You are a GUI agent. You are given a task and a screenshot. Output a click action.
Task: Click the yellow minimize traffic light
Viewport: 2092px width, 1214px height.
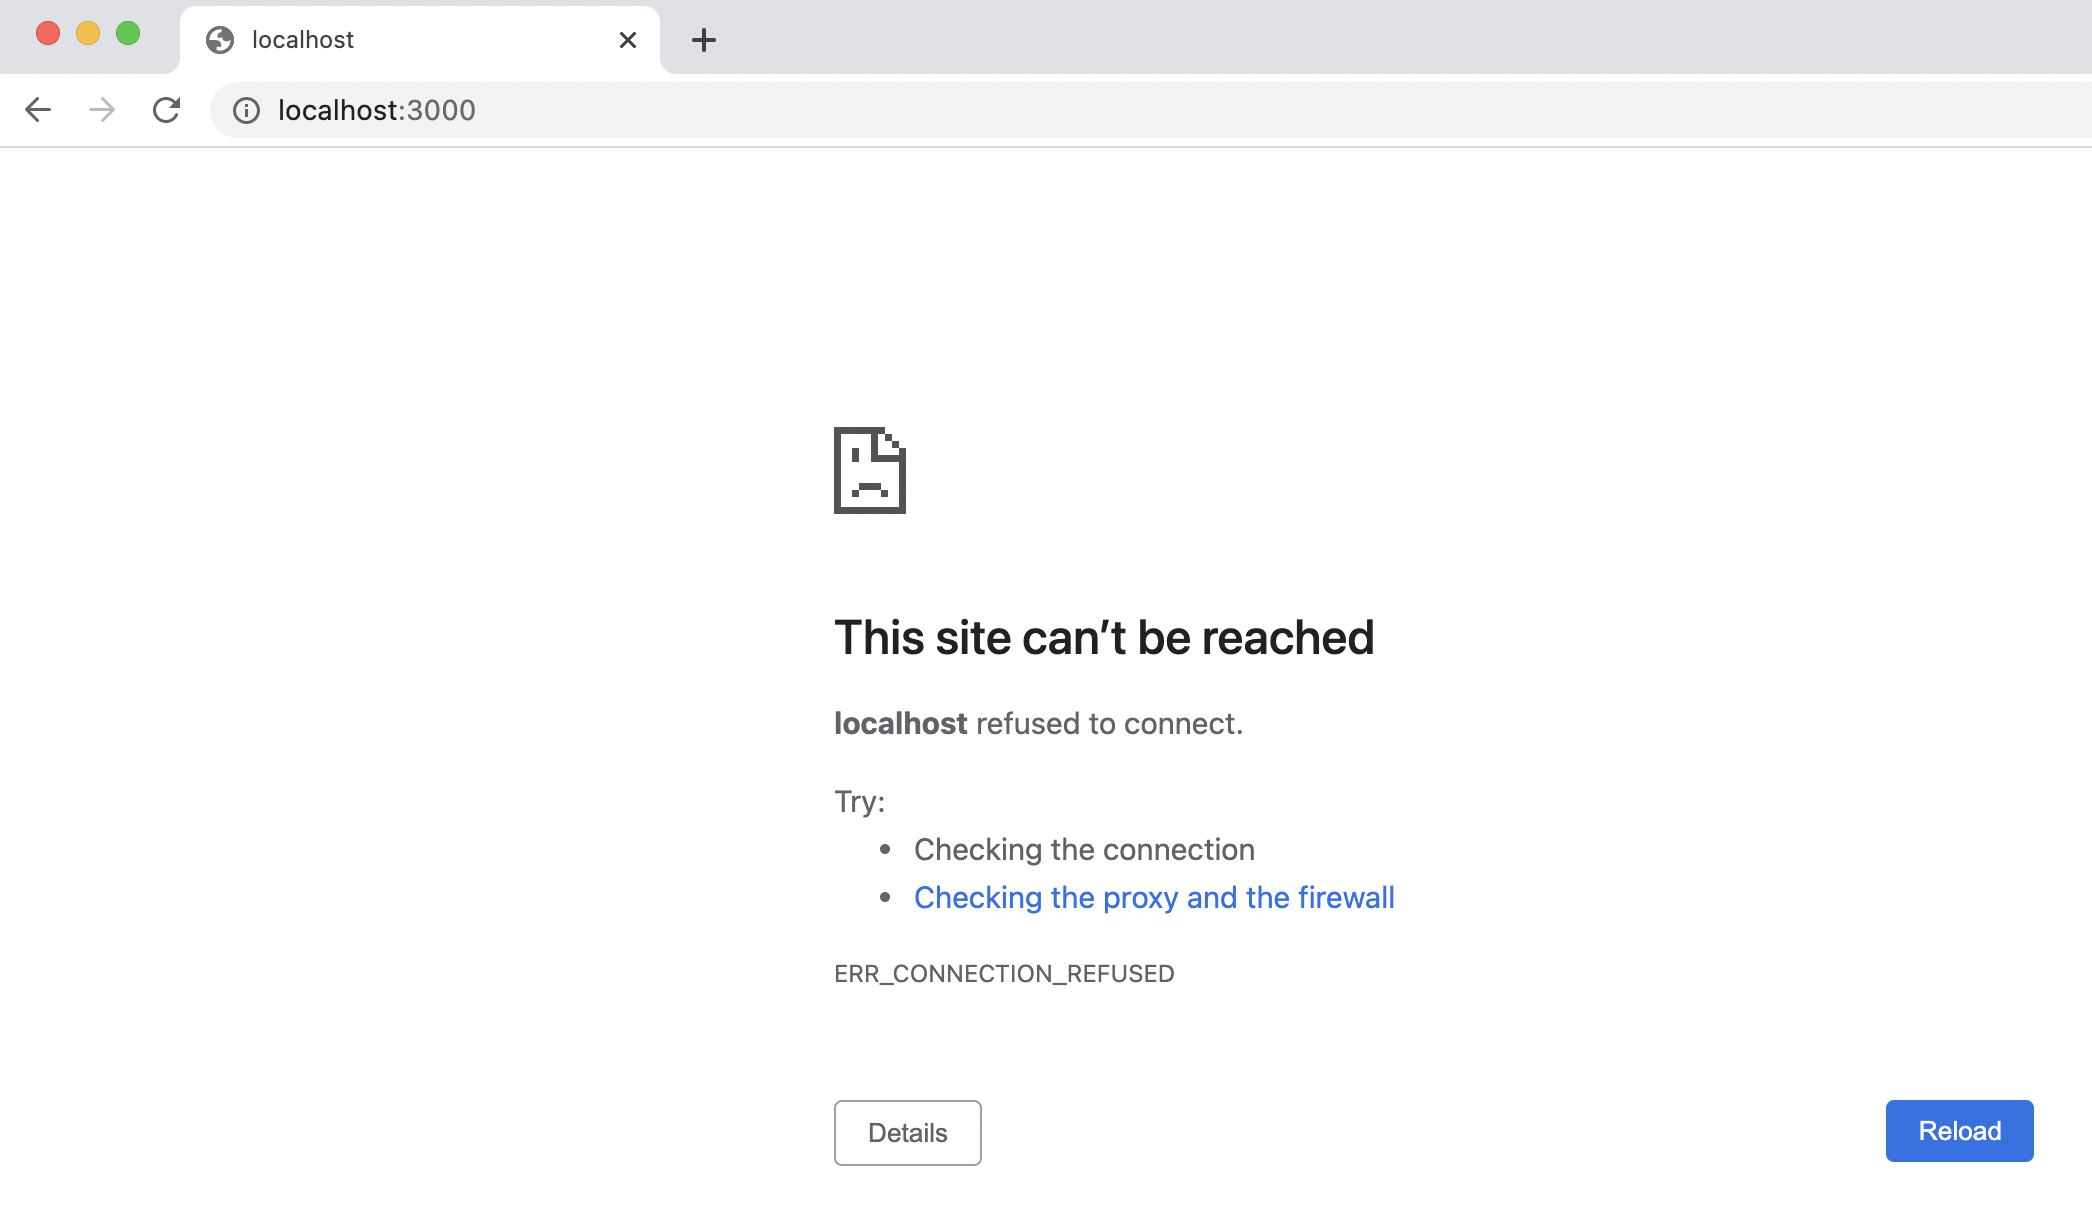[88, 33]
